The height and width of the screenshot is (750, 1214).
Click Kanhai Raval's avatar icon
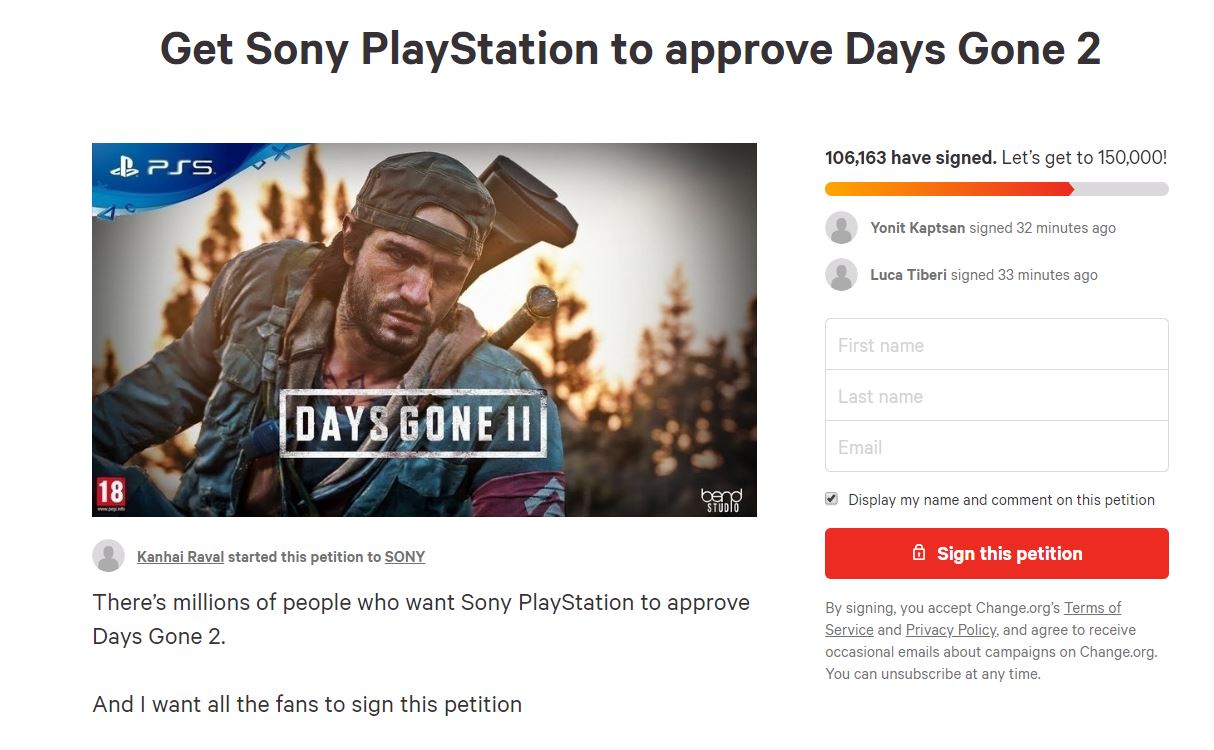click(109, 556)
